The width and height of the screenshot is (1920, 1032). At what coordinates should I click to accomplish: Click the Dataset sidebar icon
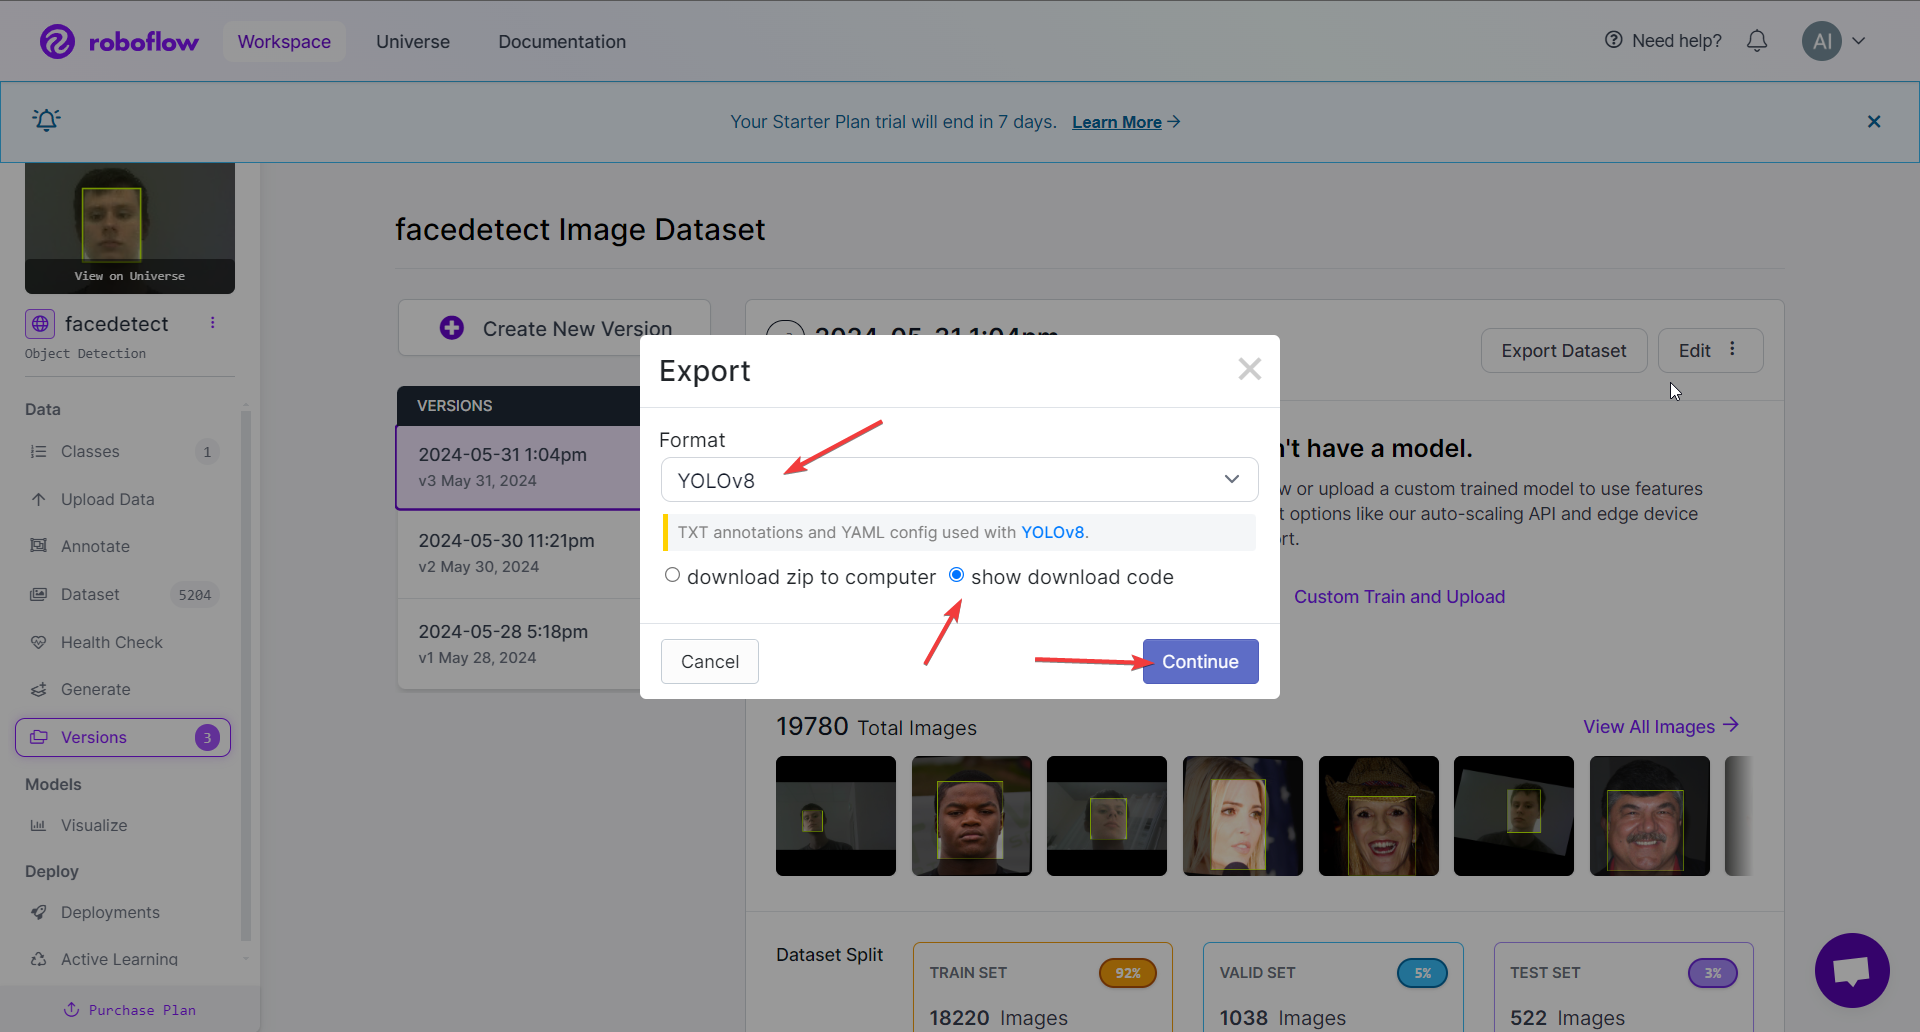[x=39, y=594]
